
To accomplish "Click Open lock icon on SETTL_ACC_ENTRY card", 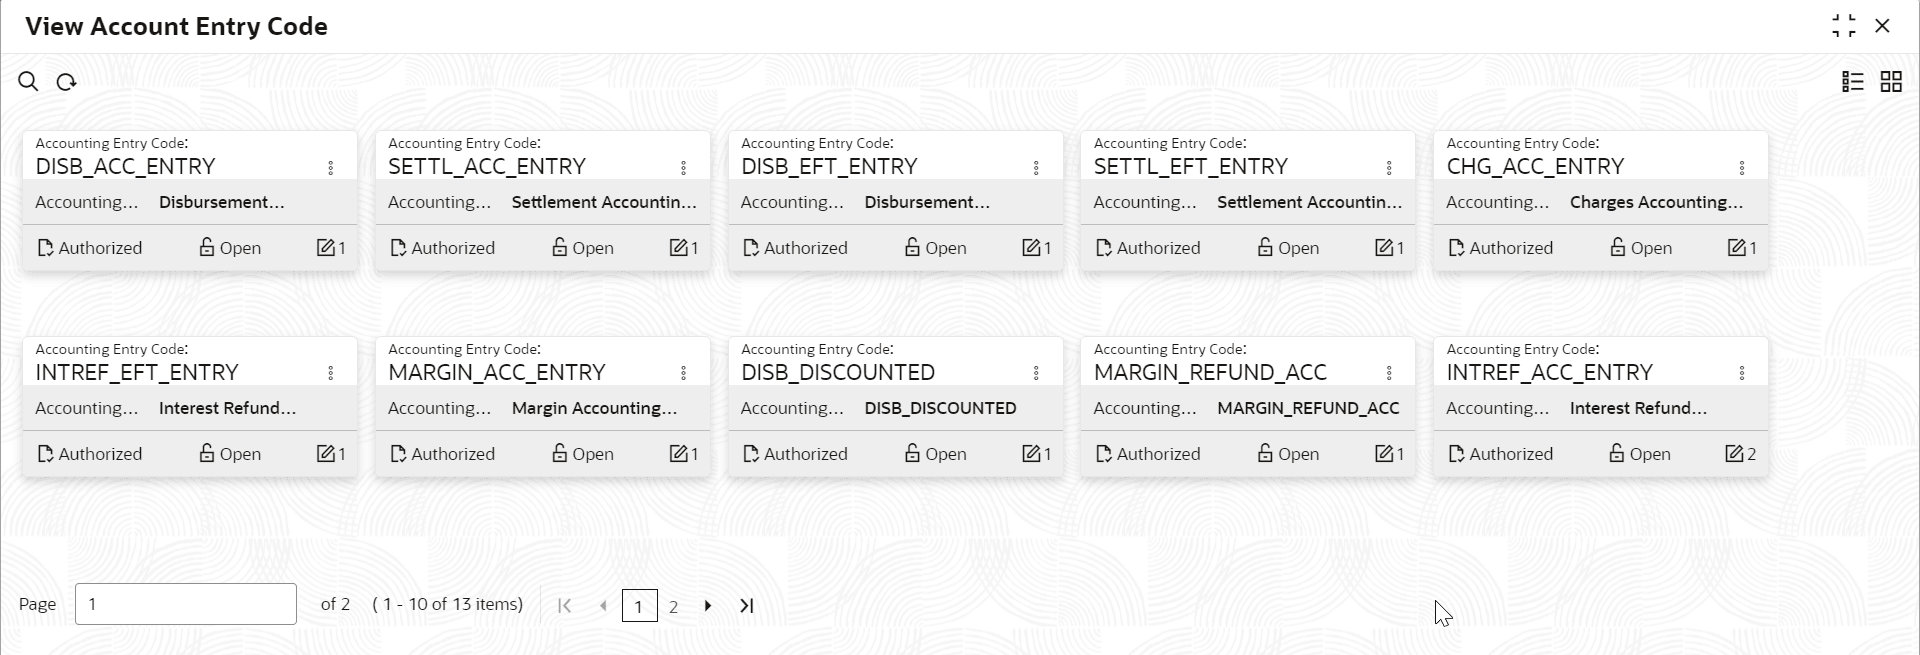I will pos(560,247).
